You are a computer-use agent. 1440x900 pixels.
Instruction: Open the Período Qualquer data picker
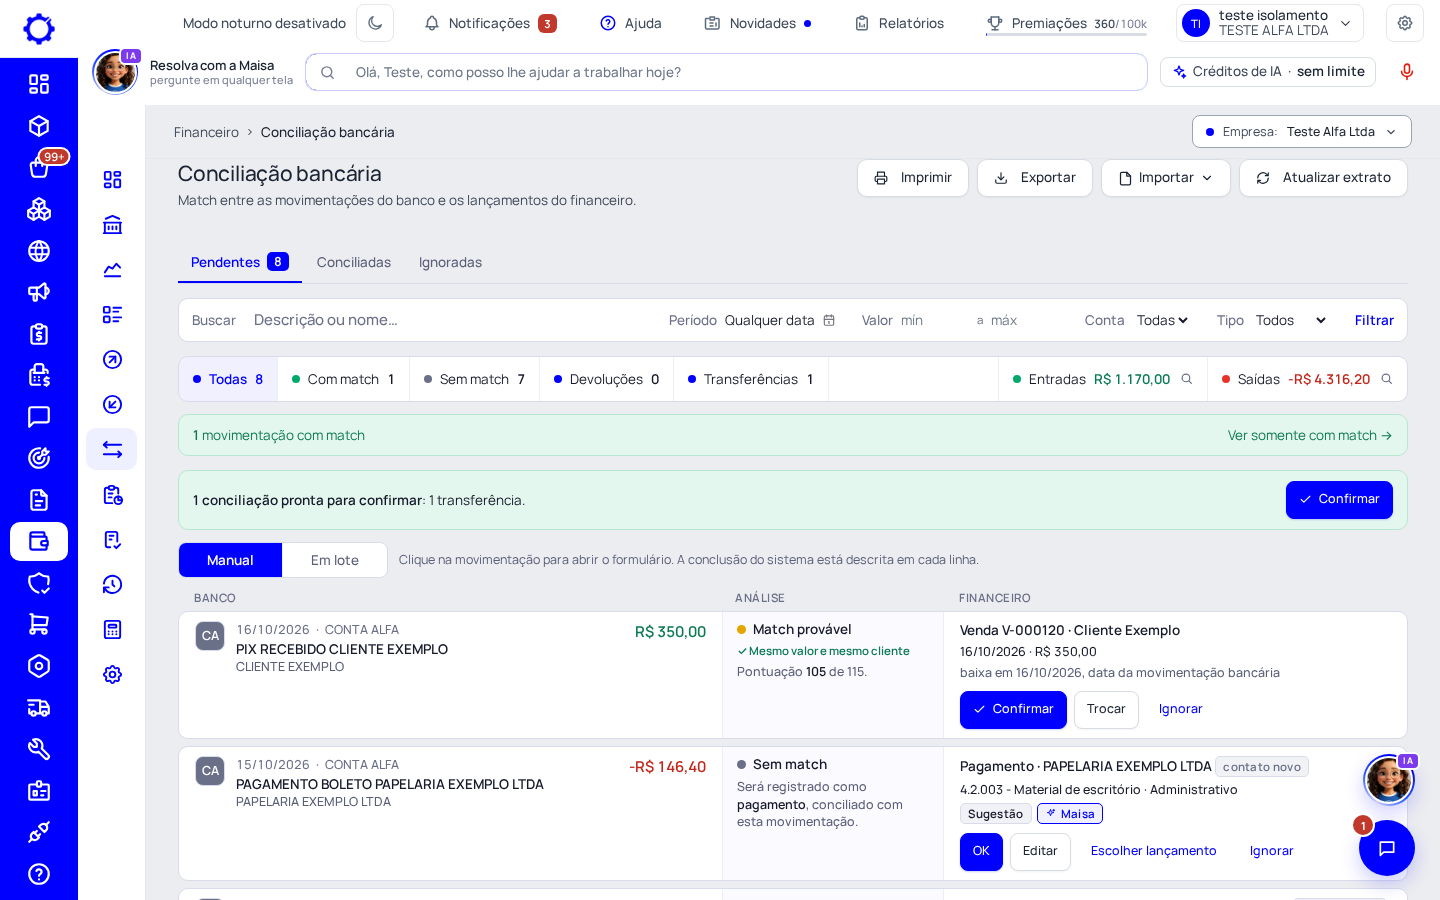pos(779,320)
